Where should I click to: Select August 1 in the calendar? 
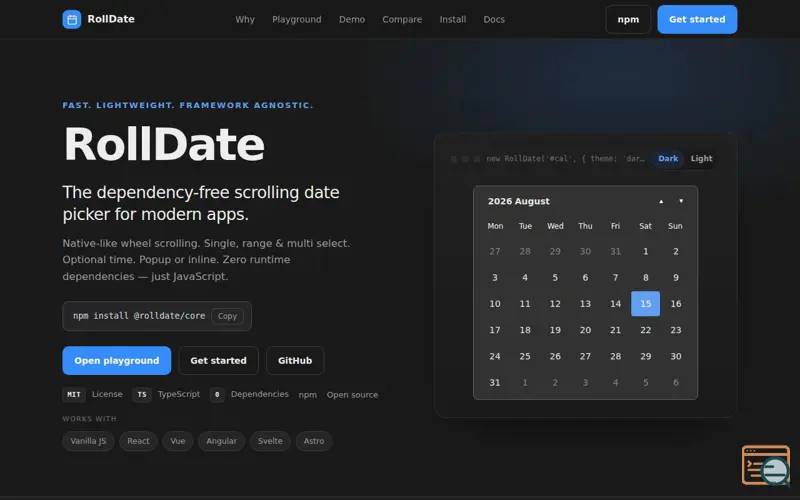[x=645, y=251]
